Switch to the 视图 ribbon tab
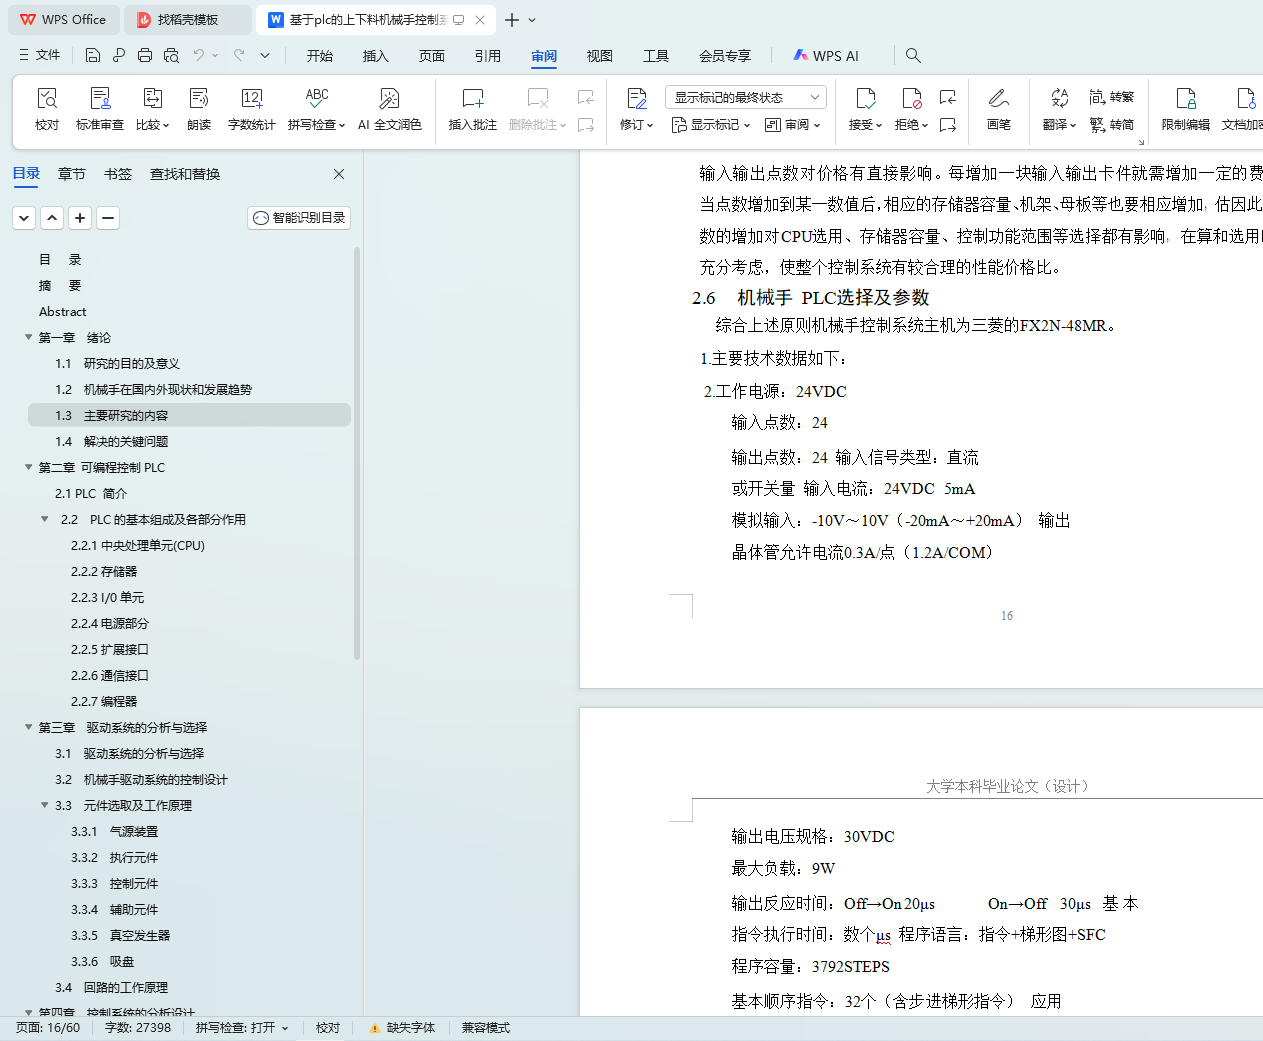This screenshot has height=1041, width=1263. tap(600, 56)
